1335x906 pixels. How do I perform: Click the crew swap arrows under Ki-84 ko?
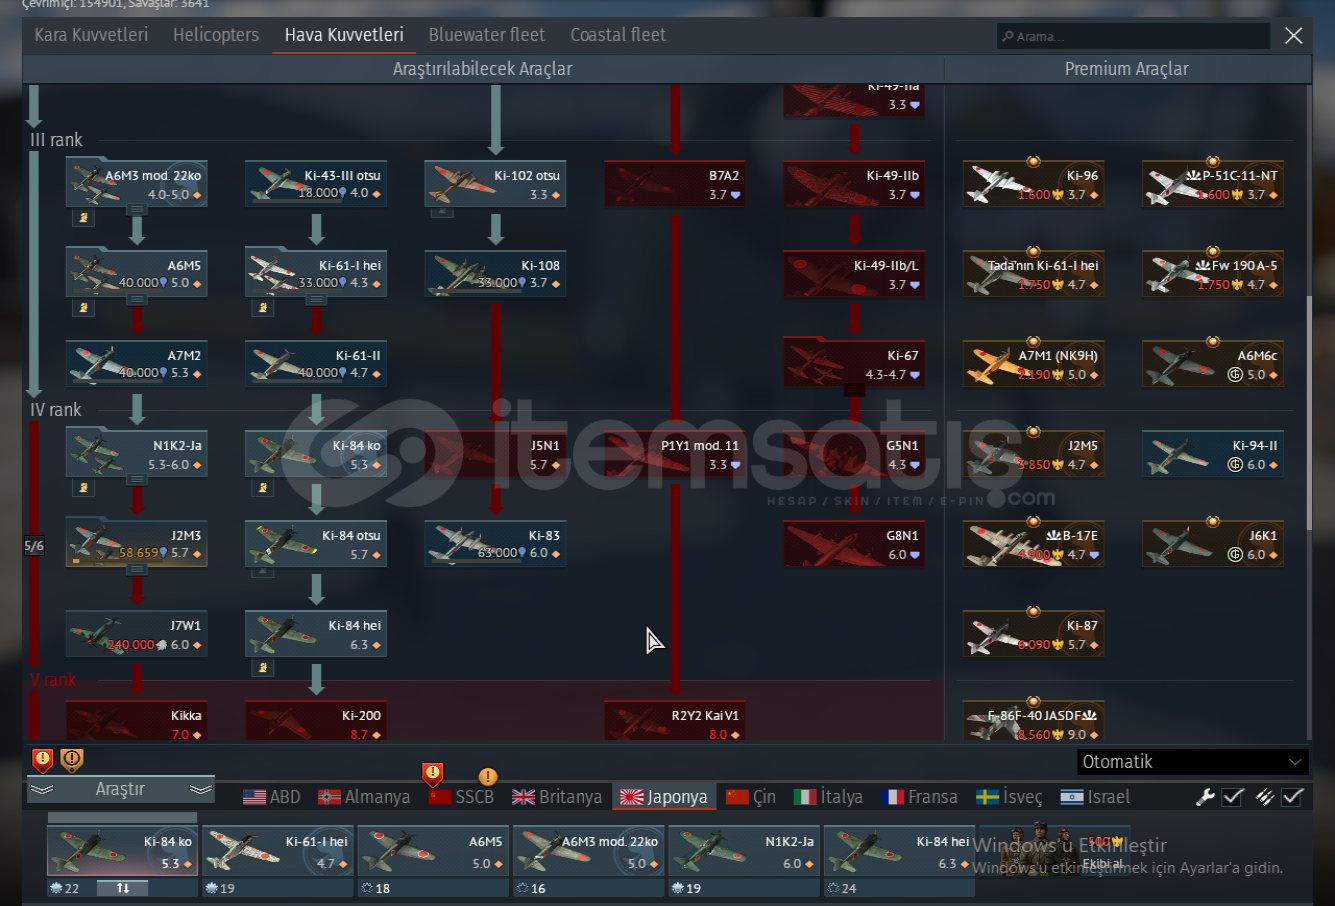point(122,888)
